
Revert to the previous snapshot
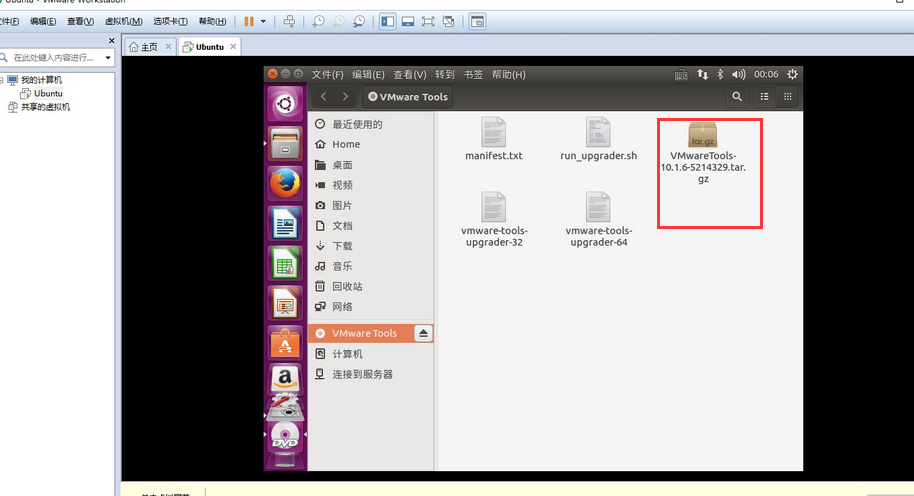(339, 22)
